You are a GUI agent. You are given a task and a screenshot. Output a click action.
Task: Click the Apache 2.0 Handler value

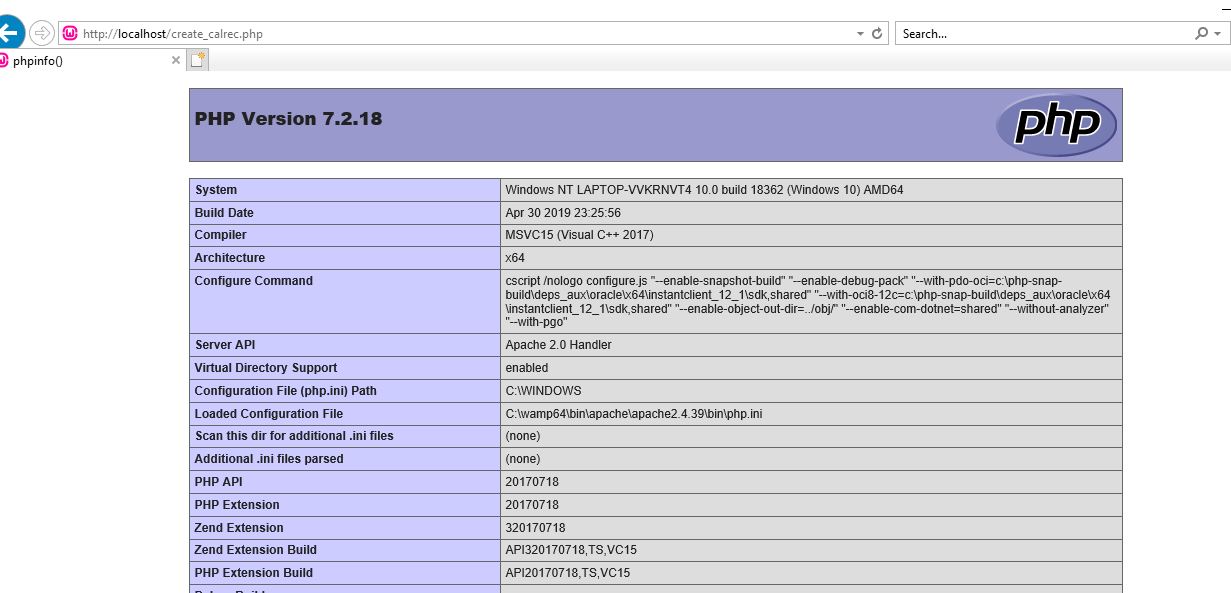(x=558, y=345)
